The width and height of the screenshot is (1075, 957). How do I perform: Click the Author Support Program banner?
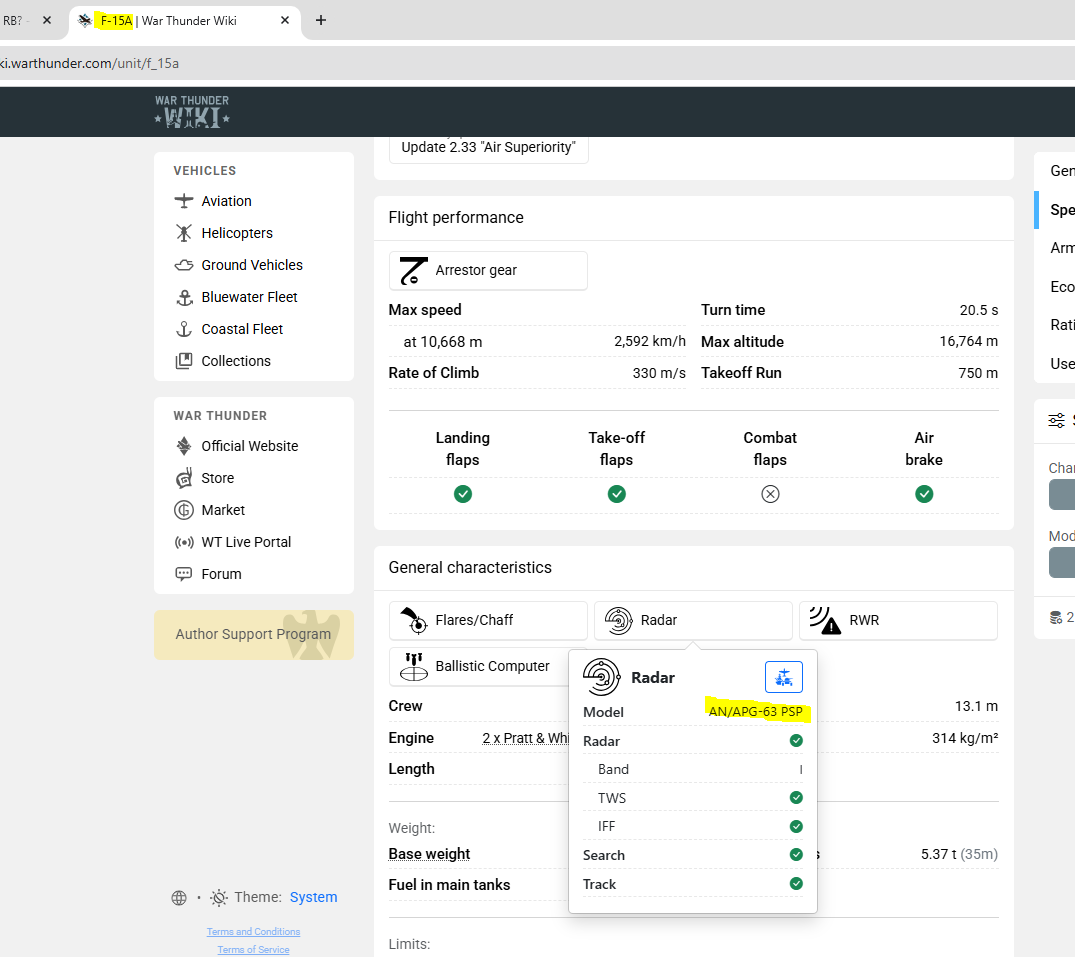pyautogui.click(x=254, y=635)
